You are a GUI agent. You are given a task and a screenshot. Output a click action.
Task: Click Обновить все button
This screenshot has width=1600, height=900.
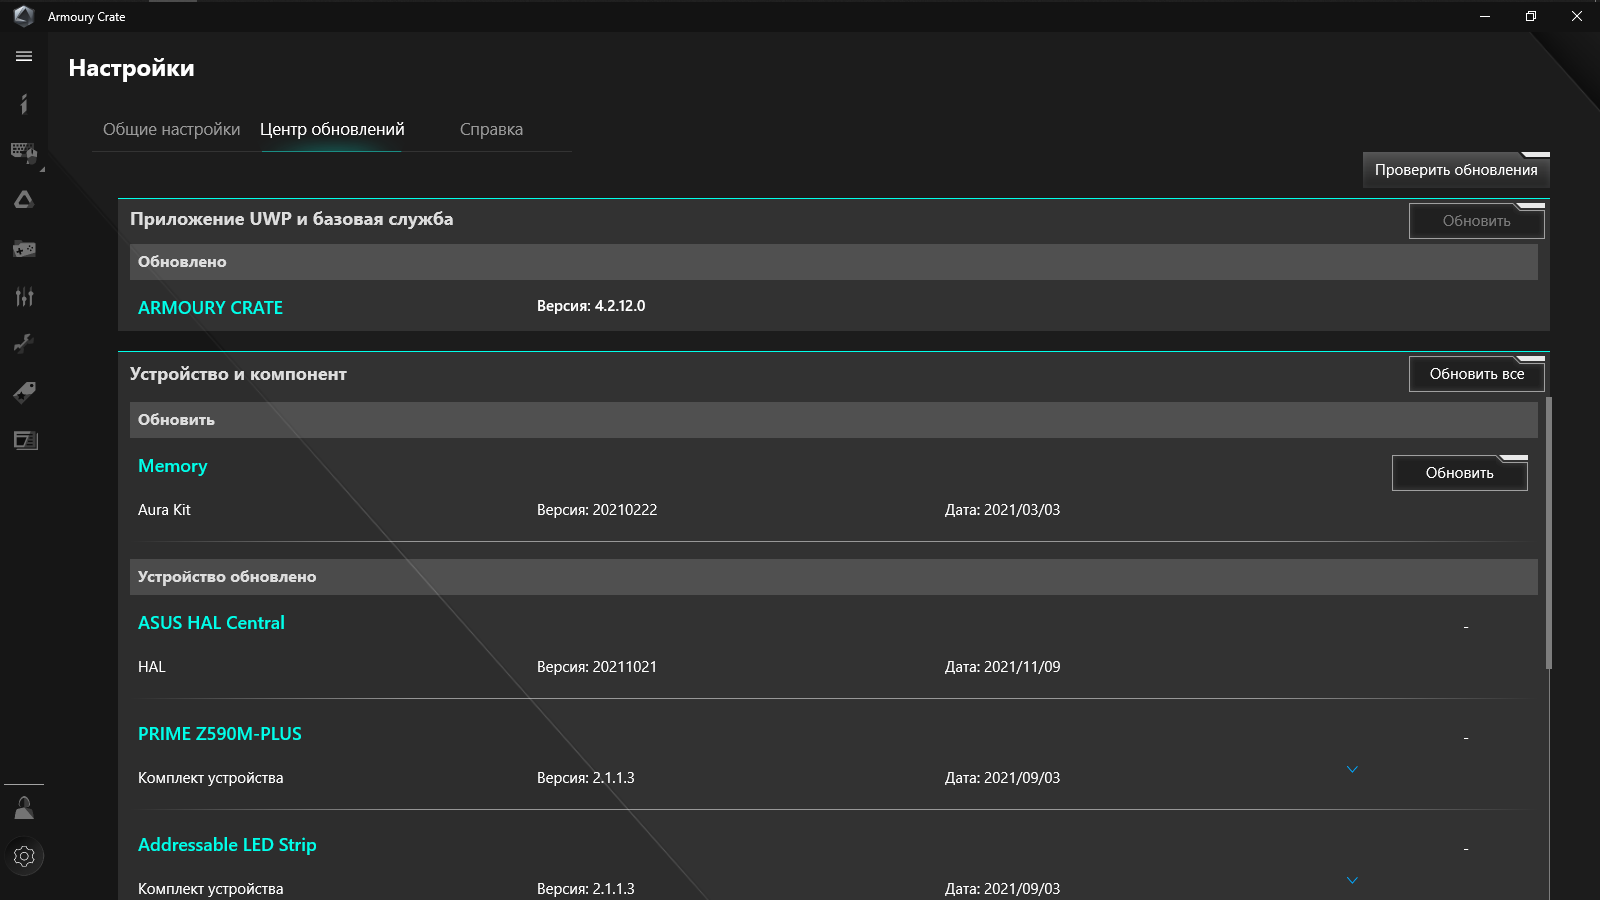pos(1476,374)
